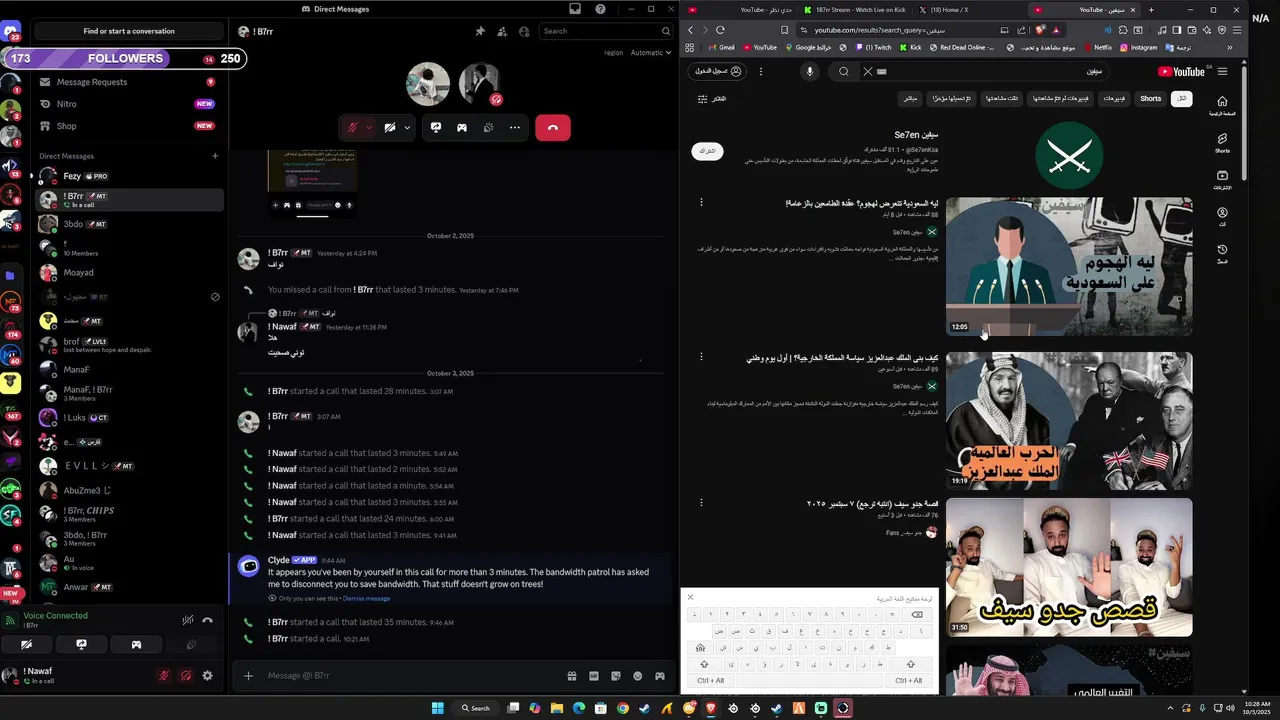This screenshot has height=720, width=1280.
Task: Toggle mute next to ! Nawaf user panel
Action: pos(164,676)
